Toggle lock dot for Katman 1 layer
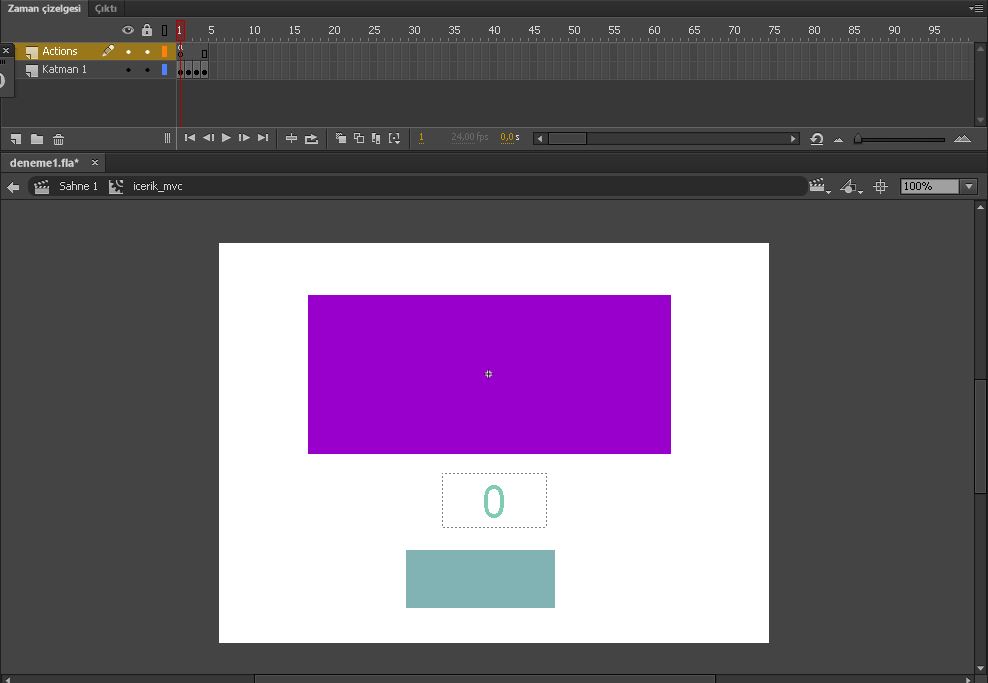The height and width of the screenshot is (683, 988). (147, 70)
